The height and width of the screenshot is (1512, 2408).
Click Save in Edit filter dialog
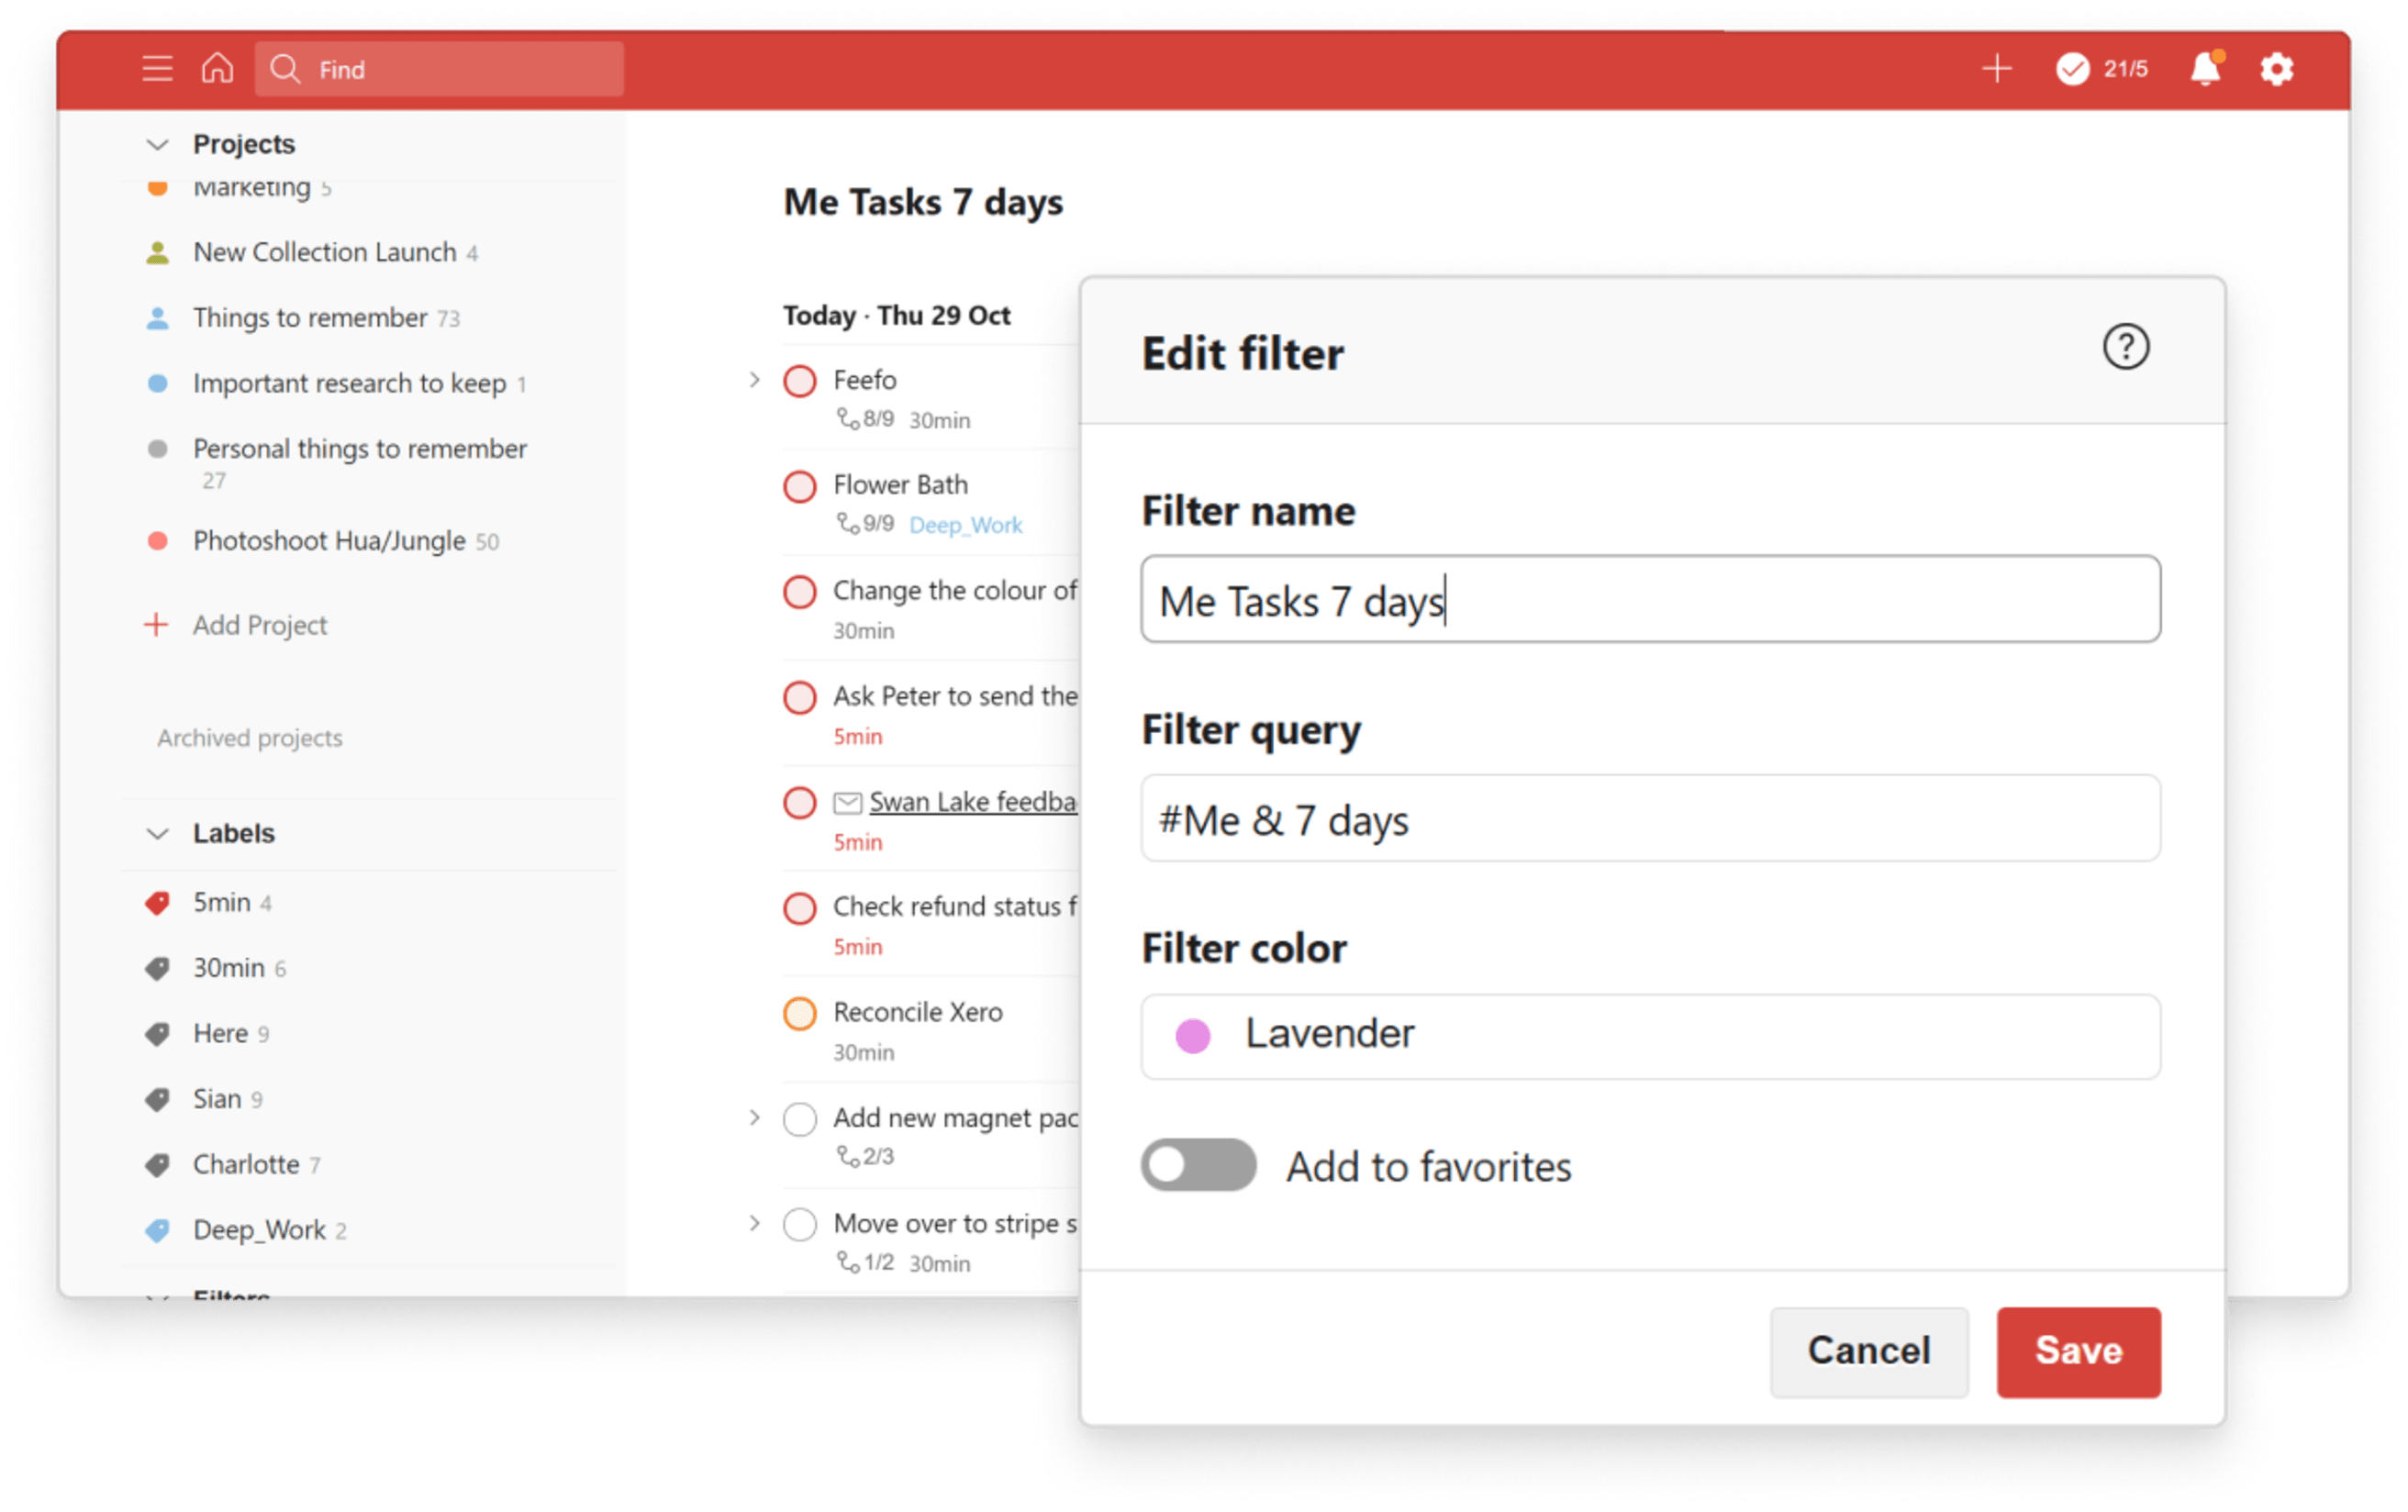[x=2079, y=1351]
